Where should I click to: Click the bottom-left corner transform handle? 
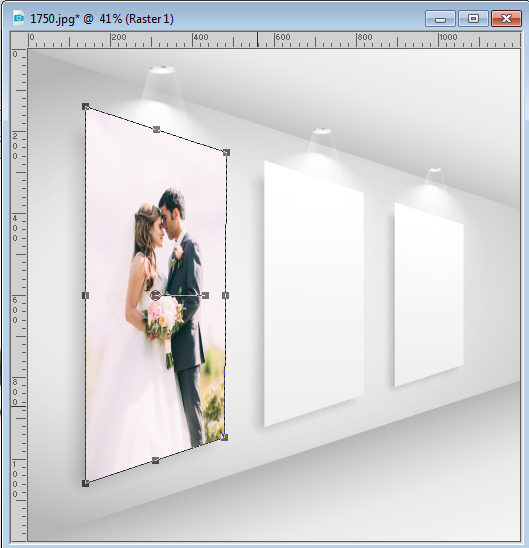click(x=86, y=483)
